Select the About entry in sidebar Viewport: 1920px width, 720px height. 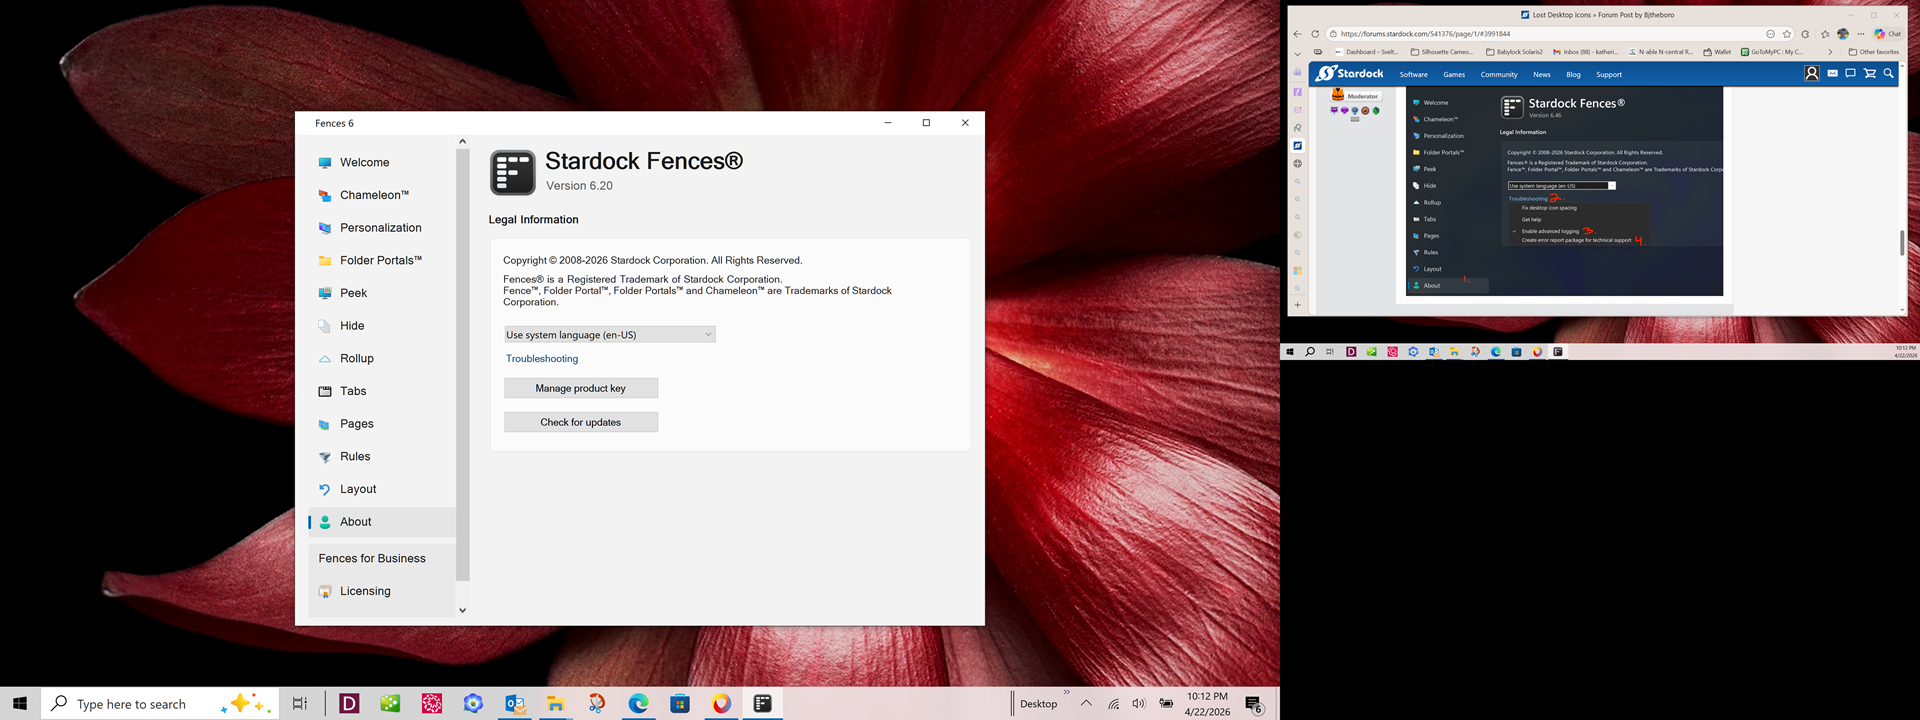coord(382,522)
